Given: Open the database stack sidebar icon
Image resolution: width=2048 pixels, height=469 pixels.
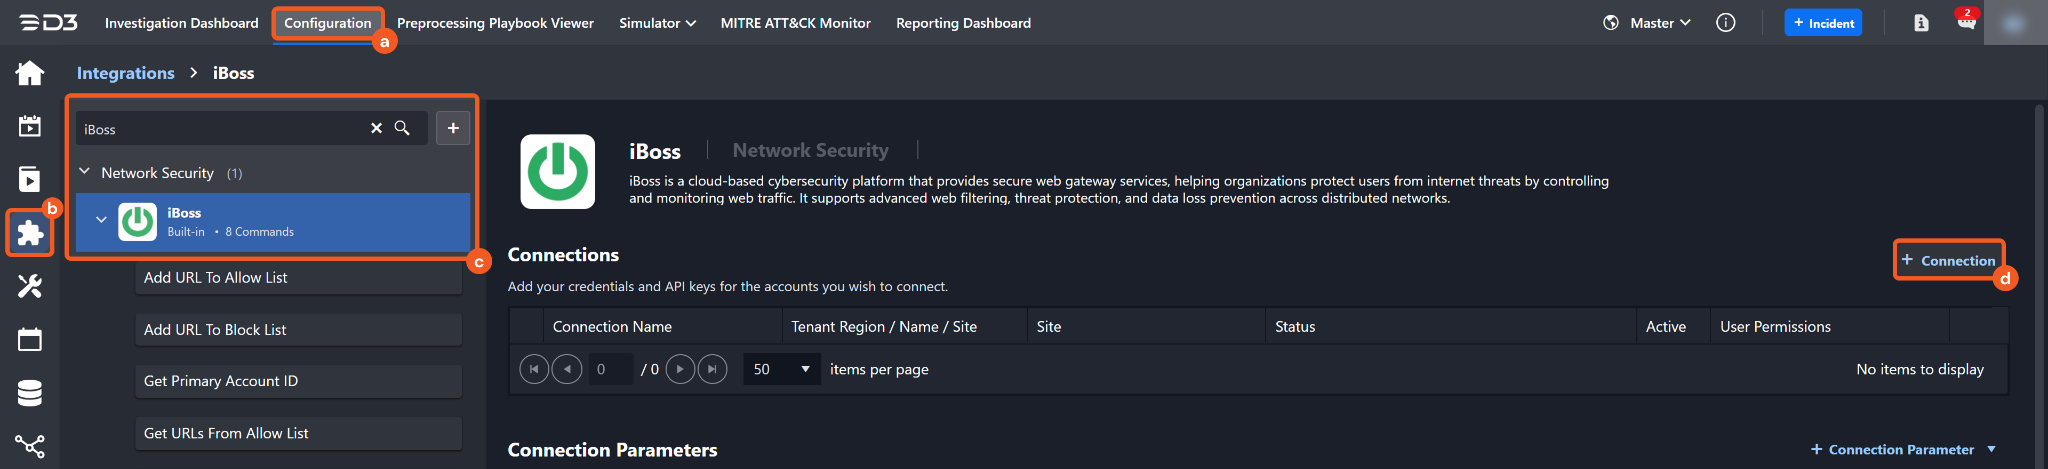Looking at the screenshot, I should point(30,393).
